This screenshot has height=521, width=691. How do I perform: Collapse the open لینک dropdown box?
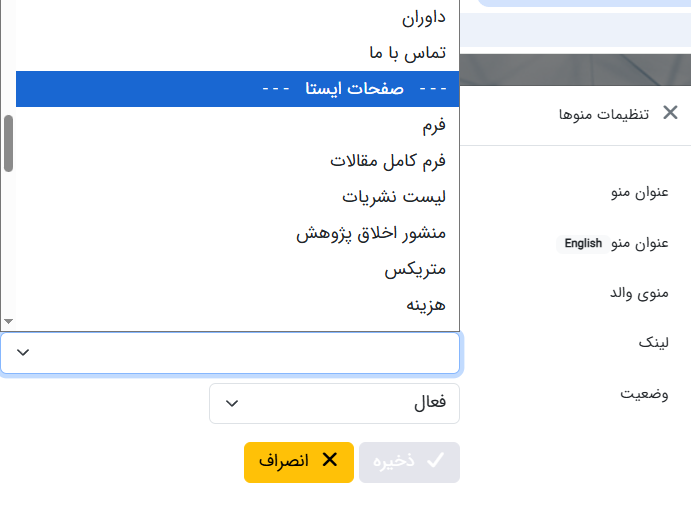[230, 353]
